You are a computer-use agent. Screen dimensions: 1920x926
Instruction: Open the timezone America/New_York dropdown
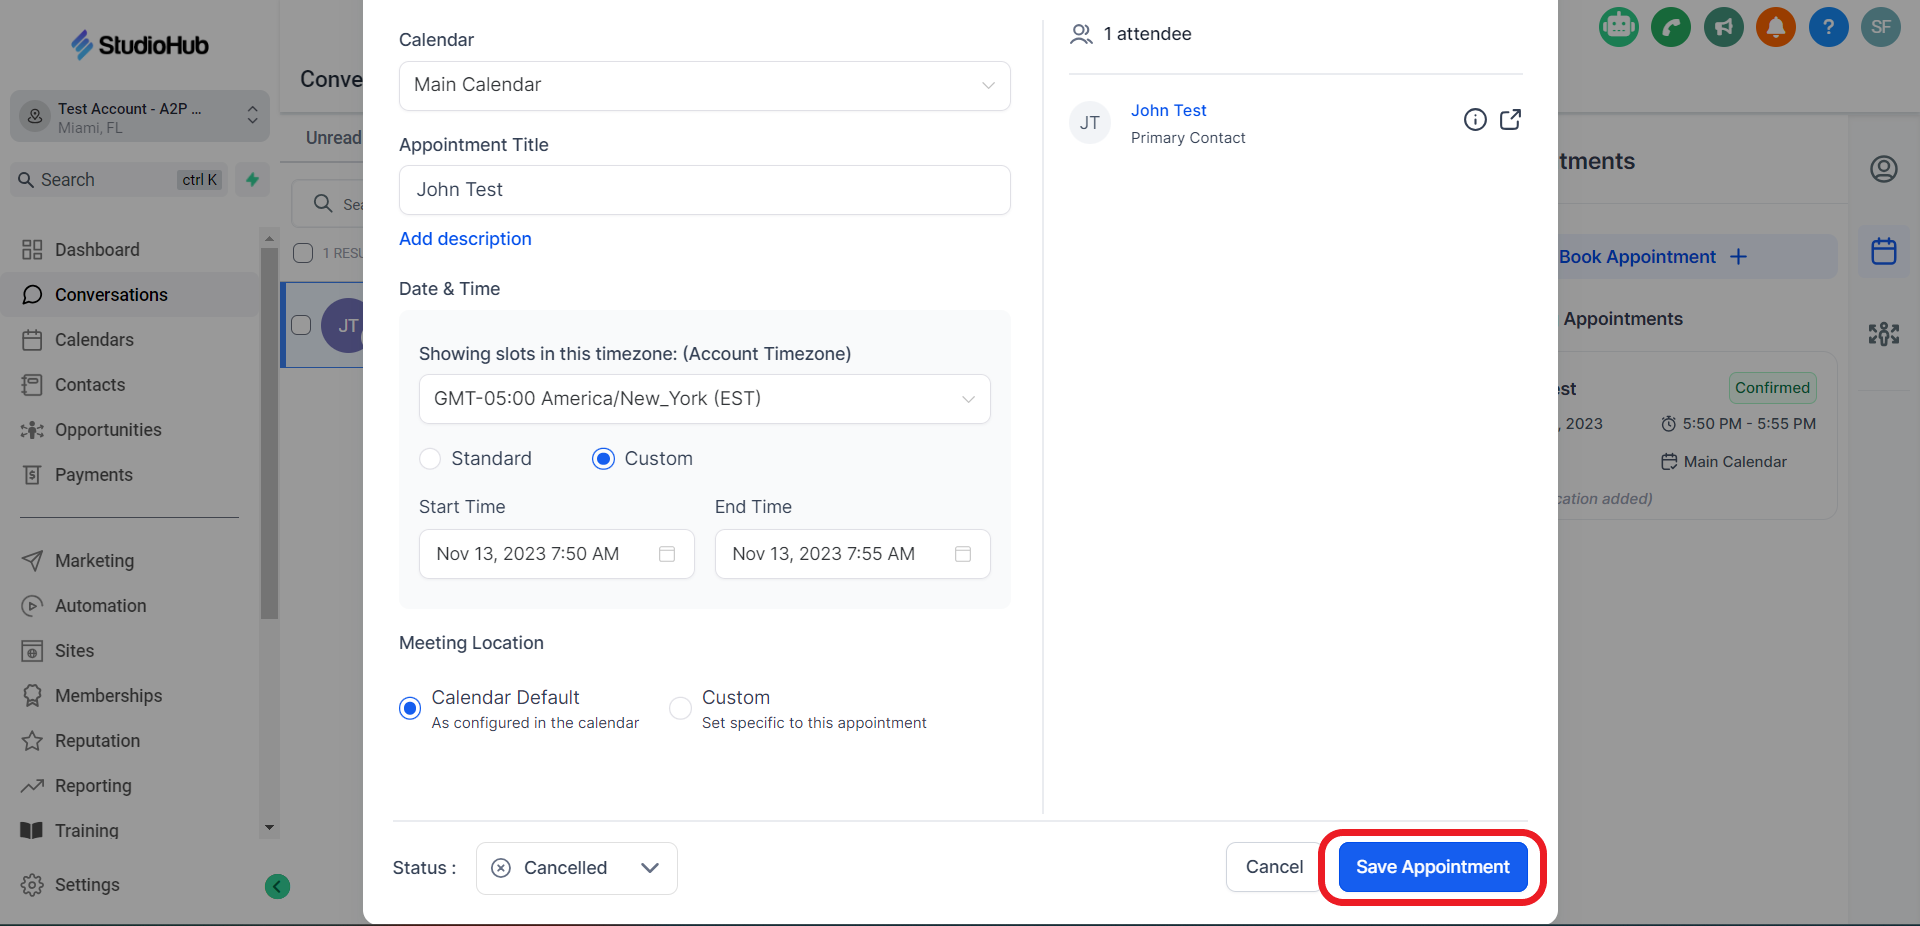tap(705, 399)
